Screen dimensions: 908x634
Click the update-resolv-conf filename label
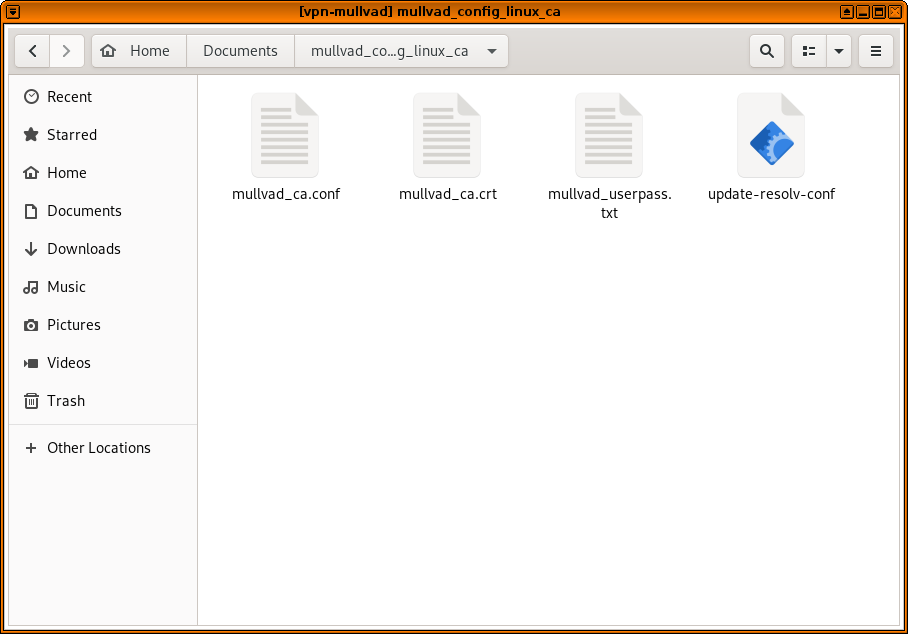(x=771, y=194)
